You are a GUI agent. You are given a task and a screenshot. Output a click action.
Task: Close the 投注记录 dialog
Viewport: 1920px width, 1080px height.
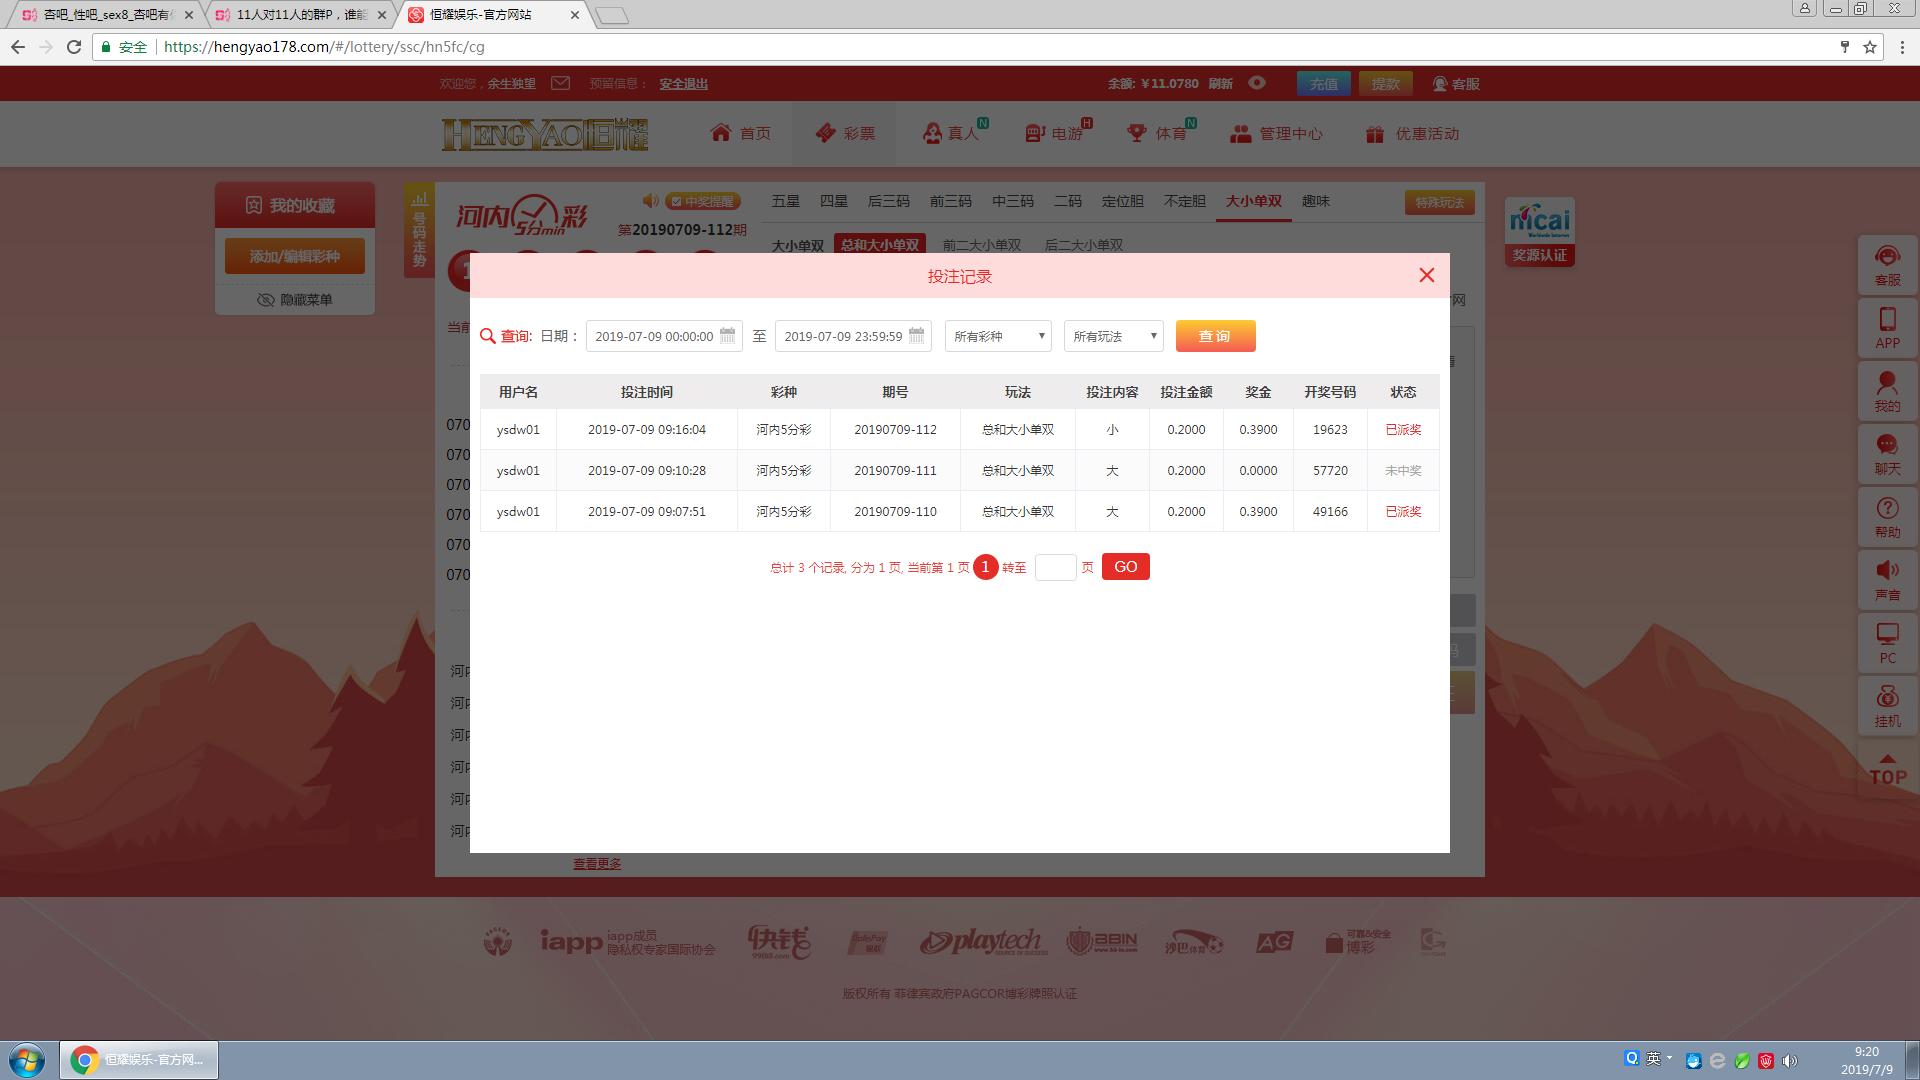tap(1426, 275)
